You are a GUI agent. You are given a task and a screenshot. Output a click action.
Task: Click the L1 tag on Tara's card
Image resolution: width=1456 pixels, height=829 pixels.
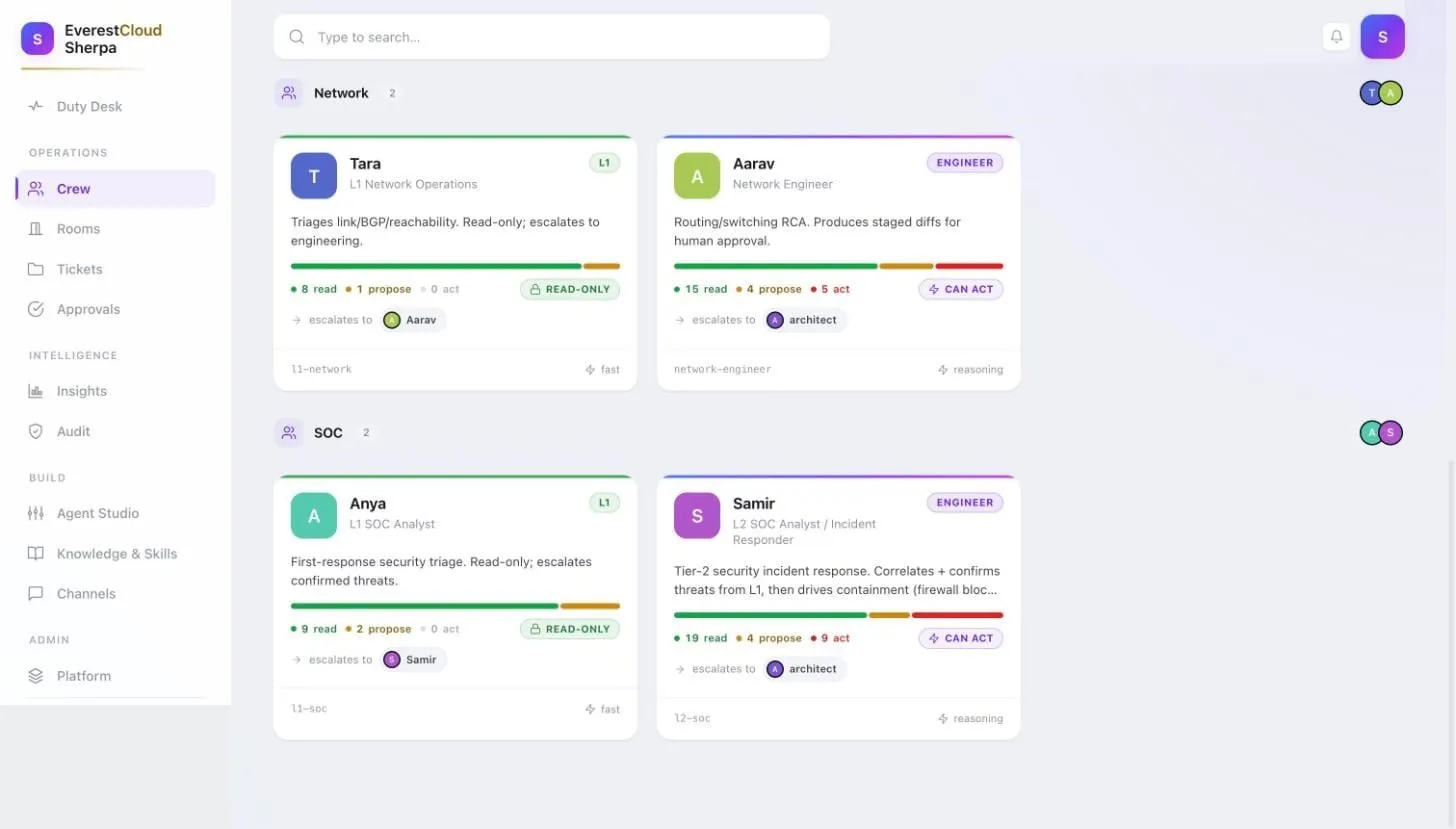(604, 163)
